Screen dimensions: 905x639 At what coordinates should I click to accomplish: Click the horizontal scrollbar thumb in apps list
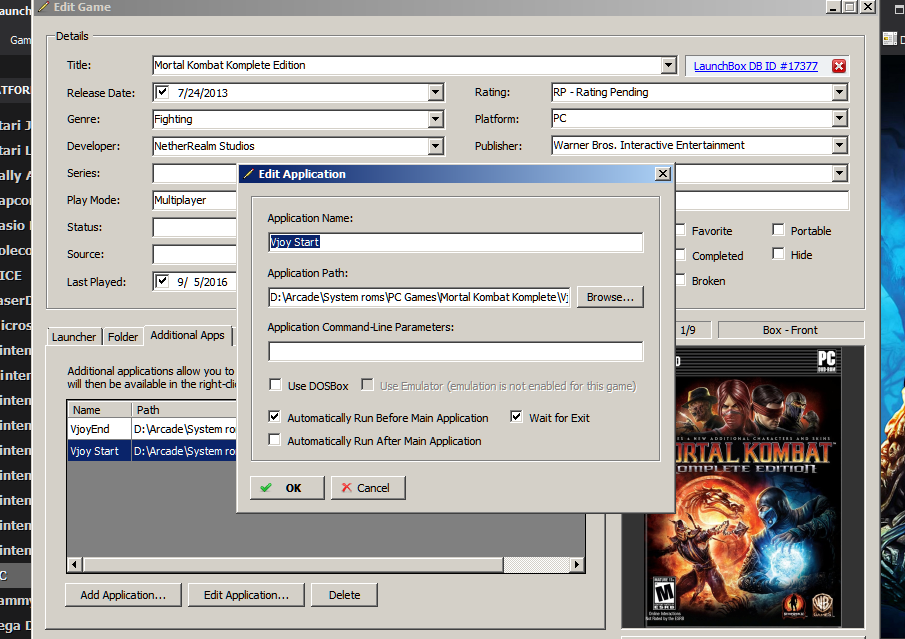293,564
